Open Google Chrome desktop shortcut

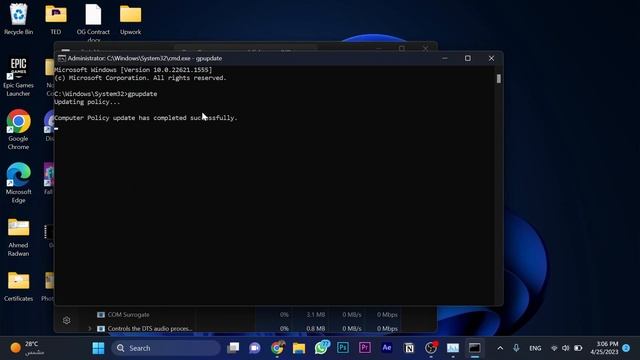tap(18, 129)
